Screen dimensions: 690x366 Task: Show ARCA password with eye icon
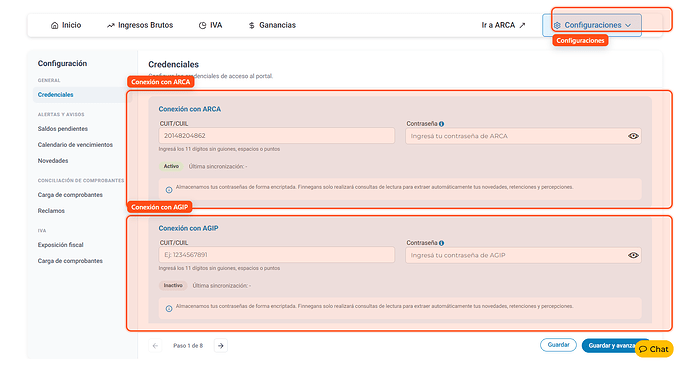(x=633, y=136)
